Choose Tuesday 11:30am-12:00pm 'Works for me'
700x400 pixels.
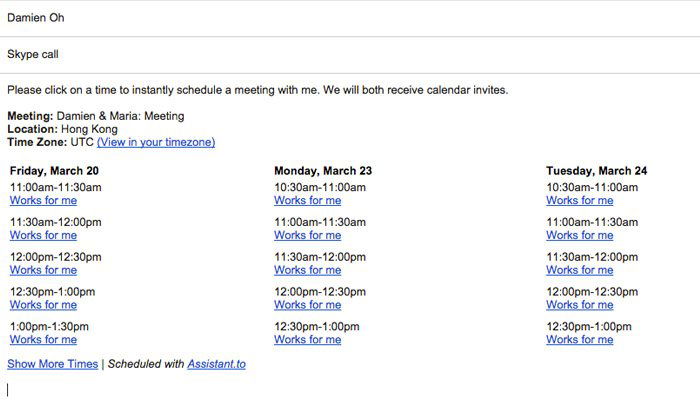[579, 270]
